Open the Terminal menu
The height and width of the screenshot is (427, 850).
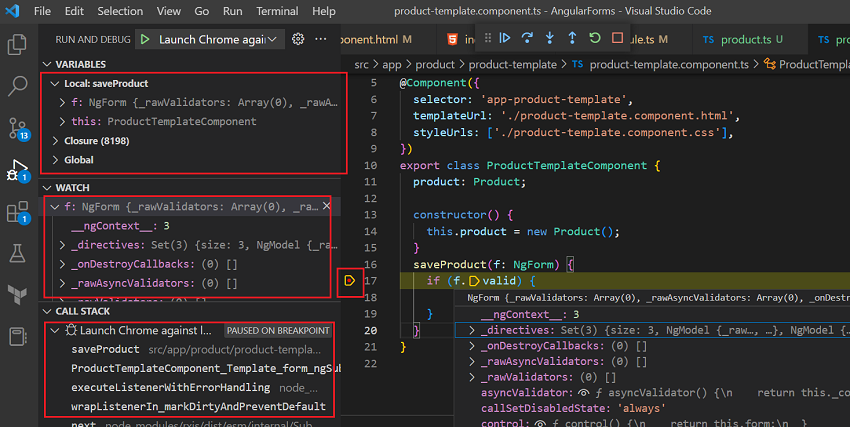(x=277, y=11)
